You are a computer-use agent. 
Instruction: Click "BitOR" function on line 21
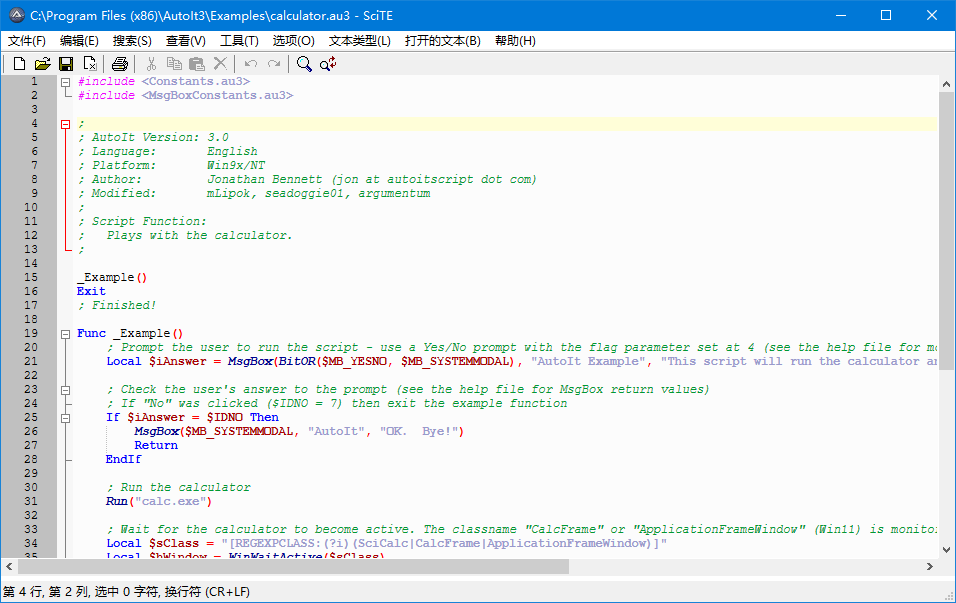click(297, 362)
